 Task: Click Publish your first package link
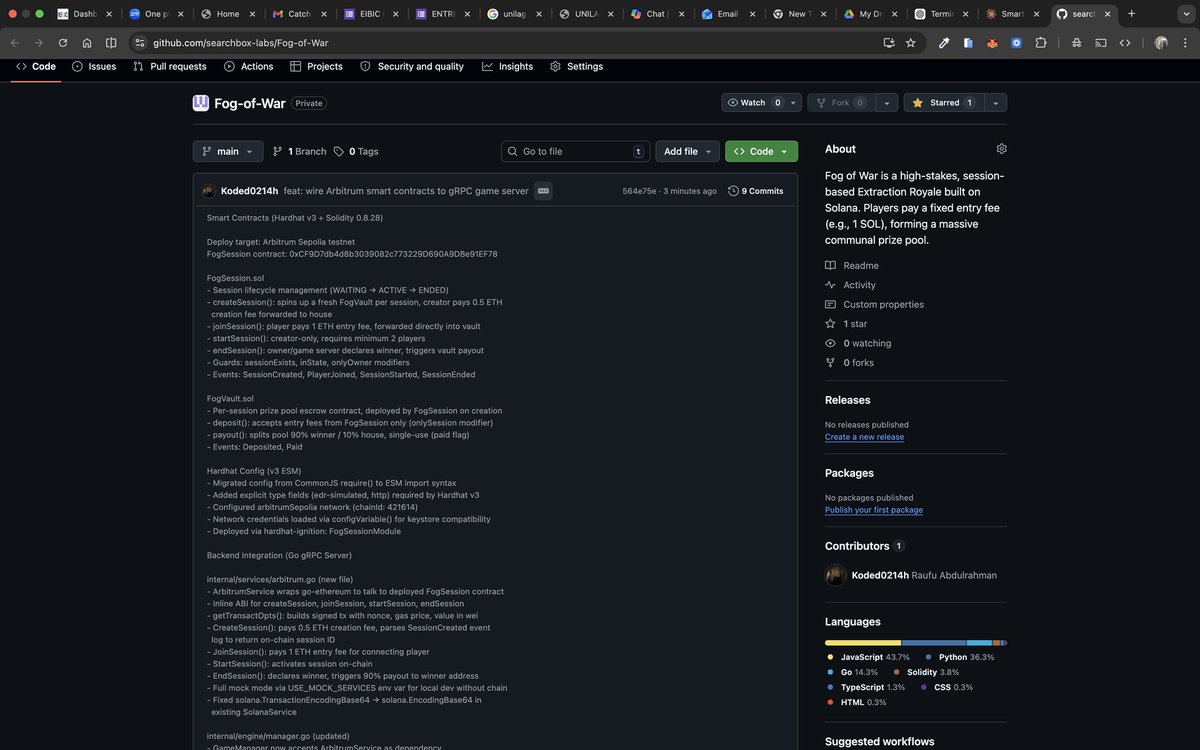[874, 510]
